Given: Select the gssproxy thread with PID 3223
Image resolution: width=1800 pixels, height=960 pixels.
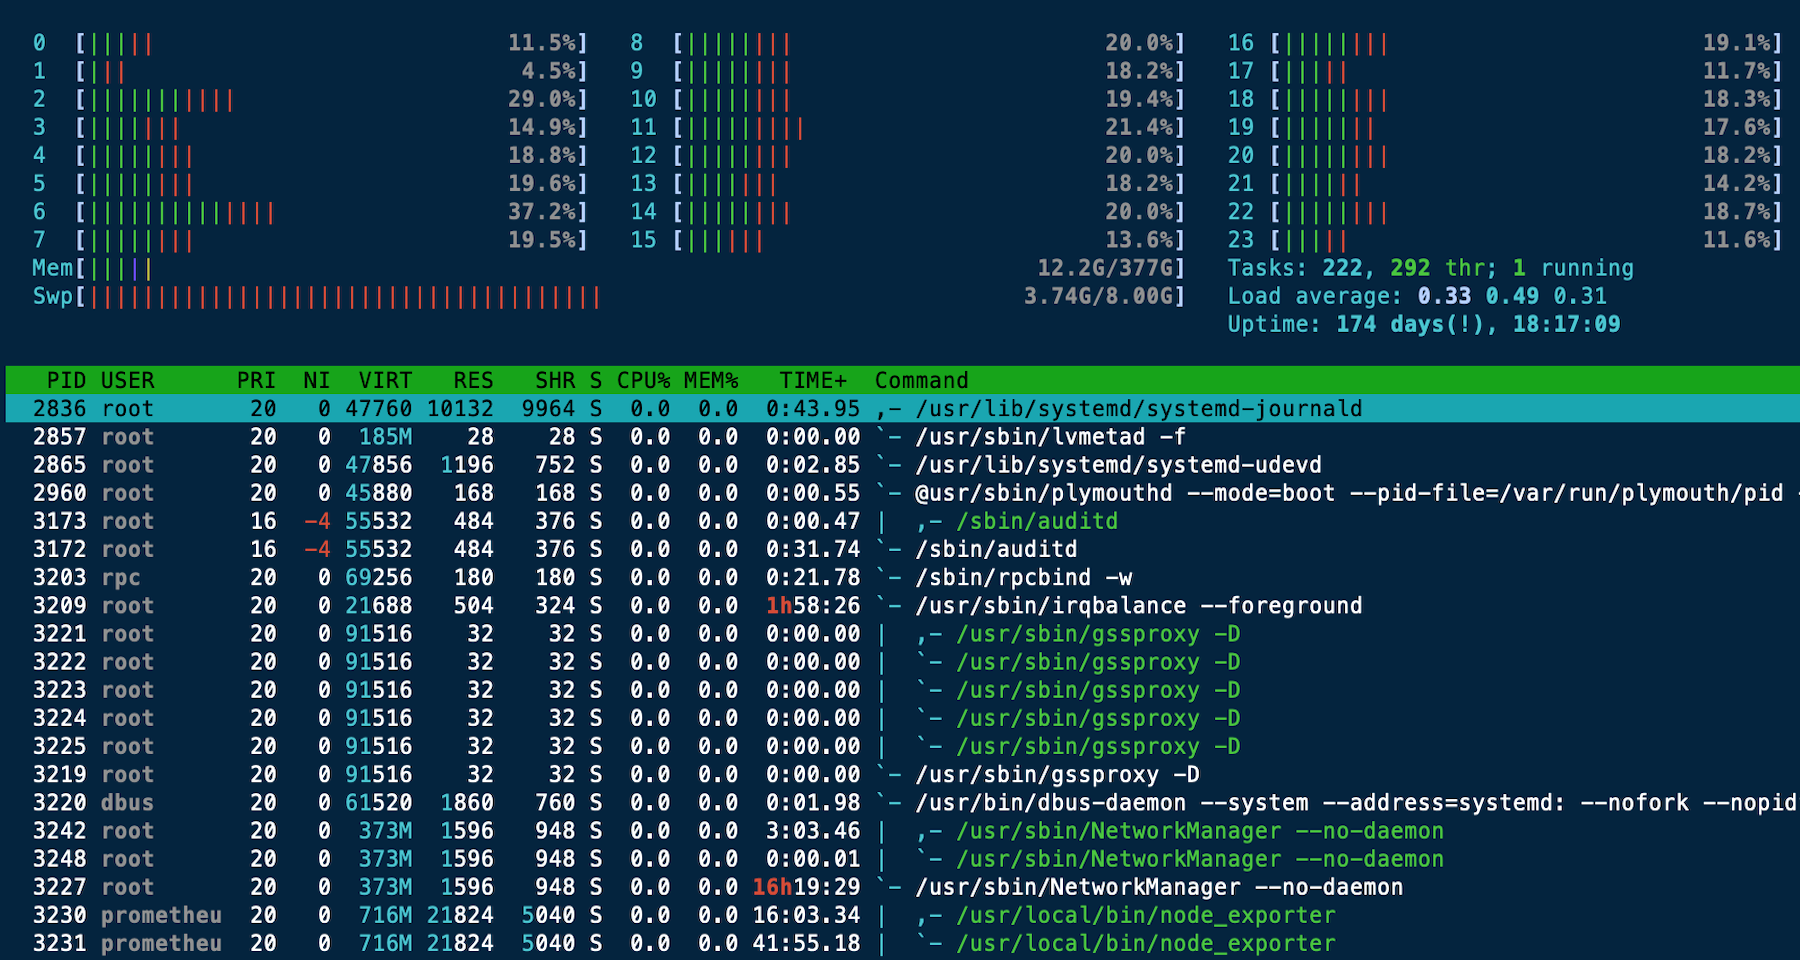Looking at the screenshot, I should click(x=902, y=690).
